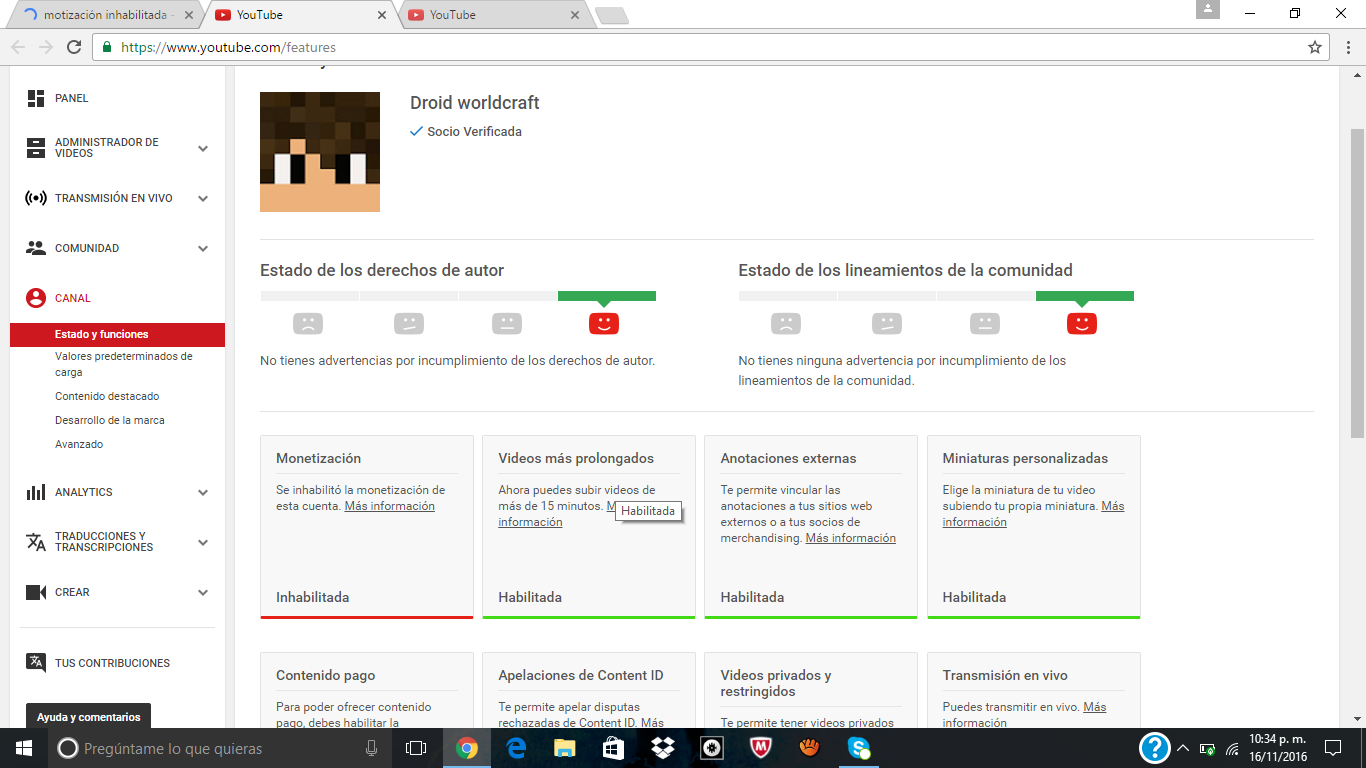Viewport: 1366px width, 768px height.
Task: Click the Comunidad people icon
Action: (36, 248)
